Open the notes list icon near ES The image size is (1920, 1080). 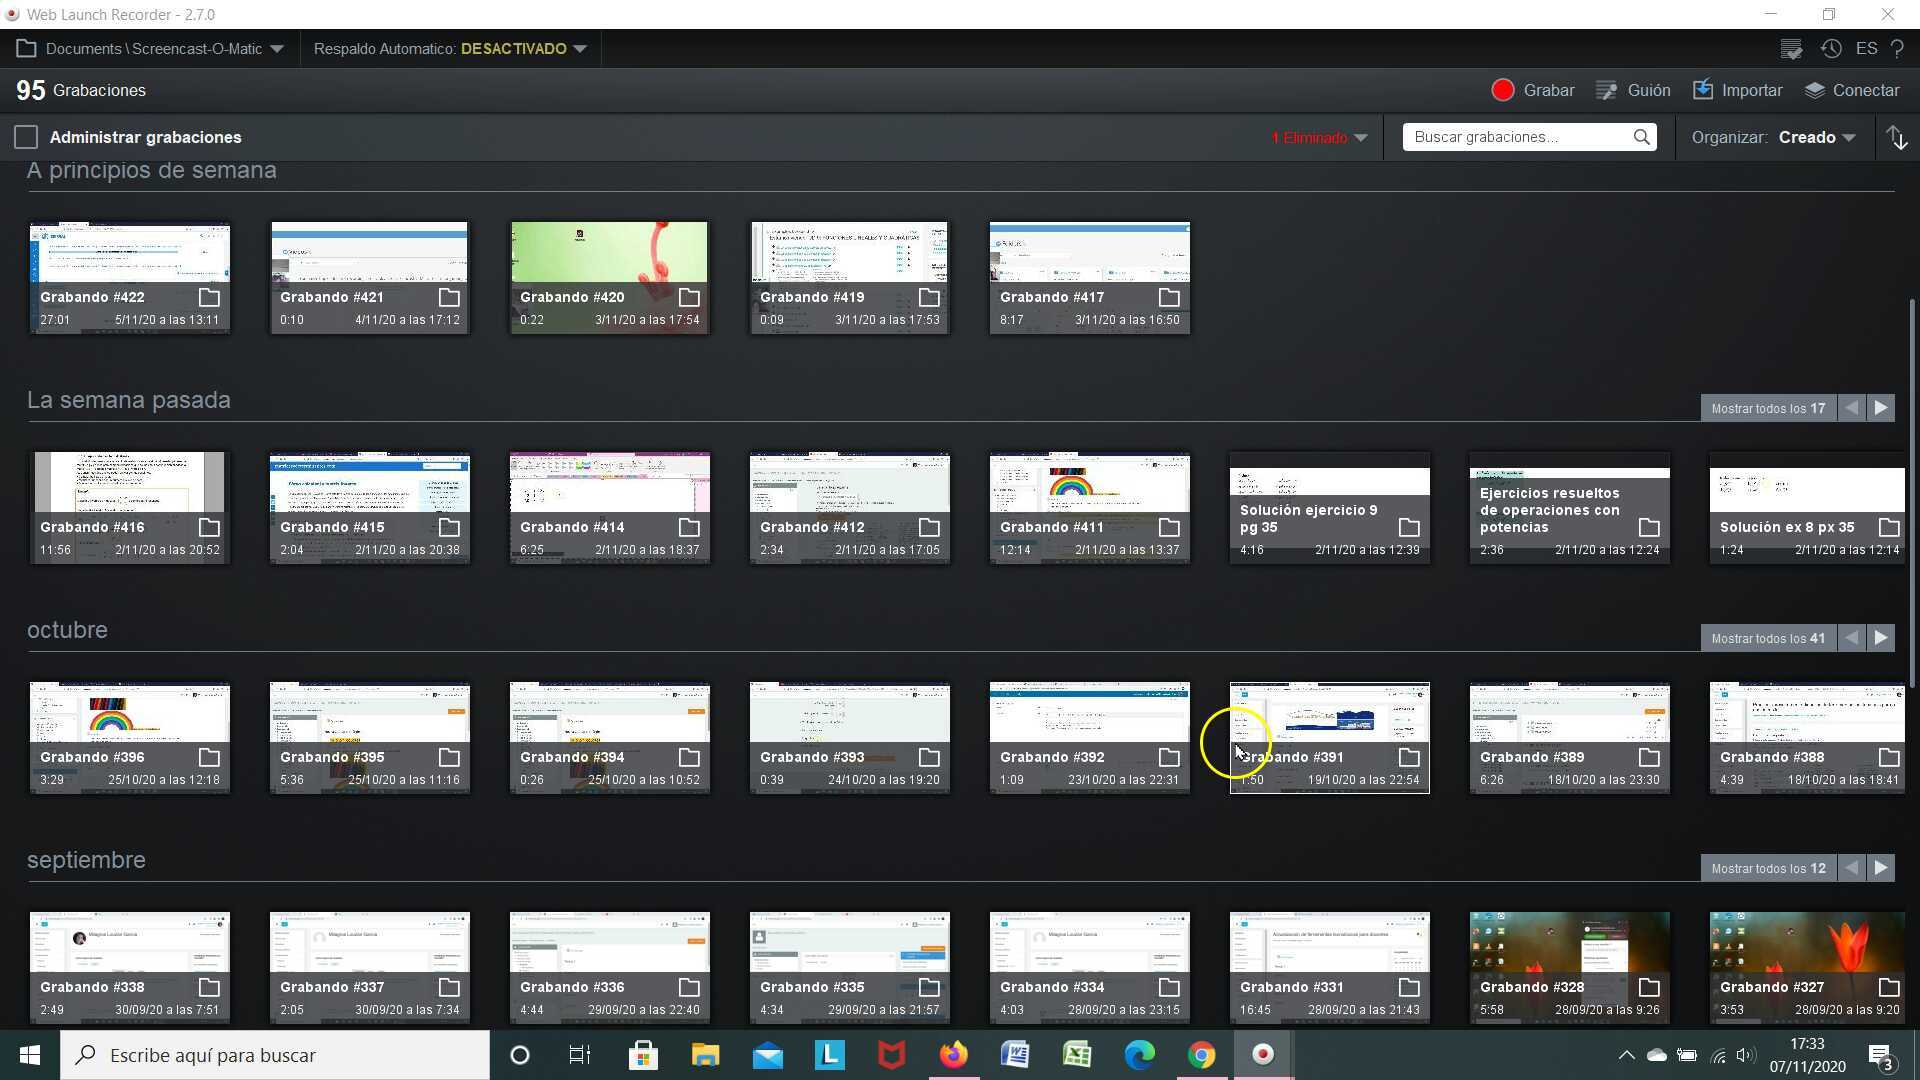pyautogui.click(x=1791, y=48)
